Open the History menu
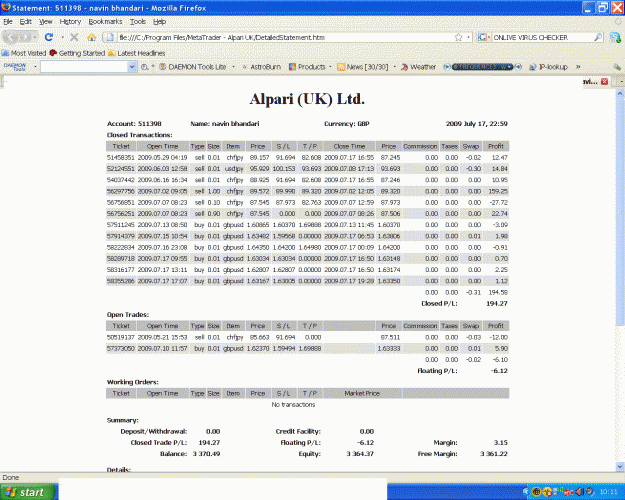Image resolution: width=625 pixels, height=500 pixels. click(70, 22)
